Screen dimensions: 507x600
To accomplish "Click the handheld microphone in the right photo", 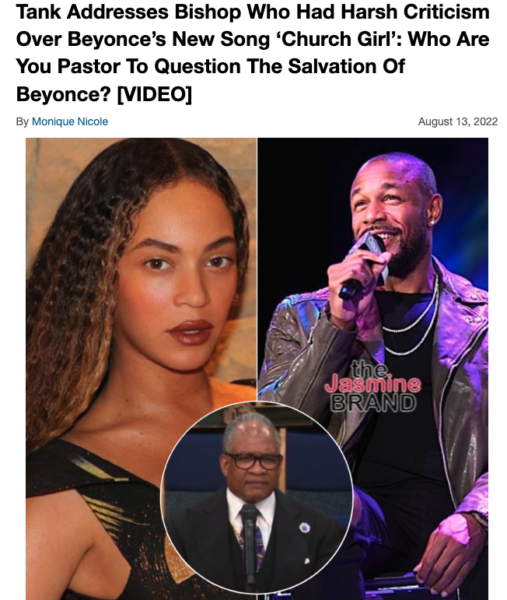I will point(364,266).
